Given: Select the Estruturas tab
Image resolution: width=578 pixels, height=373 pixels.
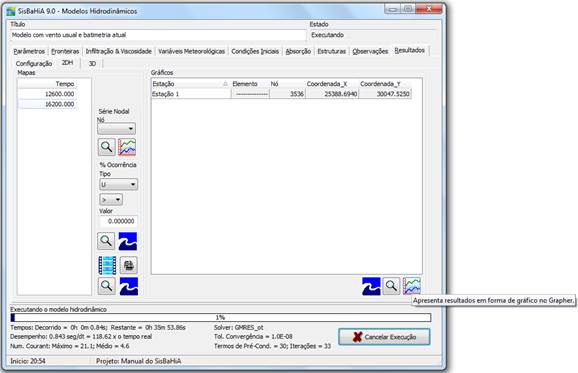Looking at the screenshot, I should tap(332, 51).
